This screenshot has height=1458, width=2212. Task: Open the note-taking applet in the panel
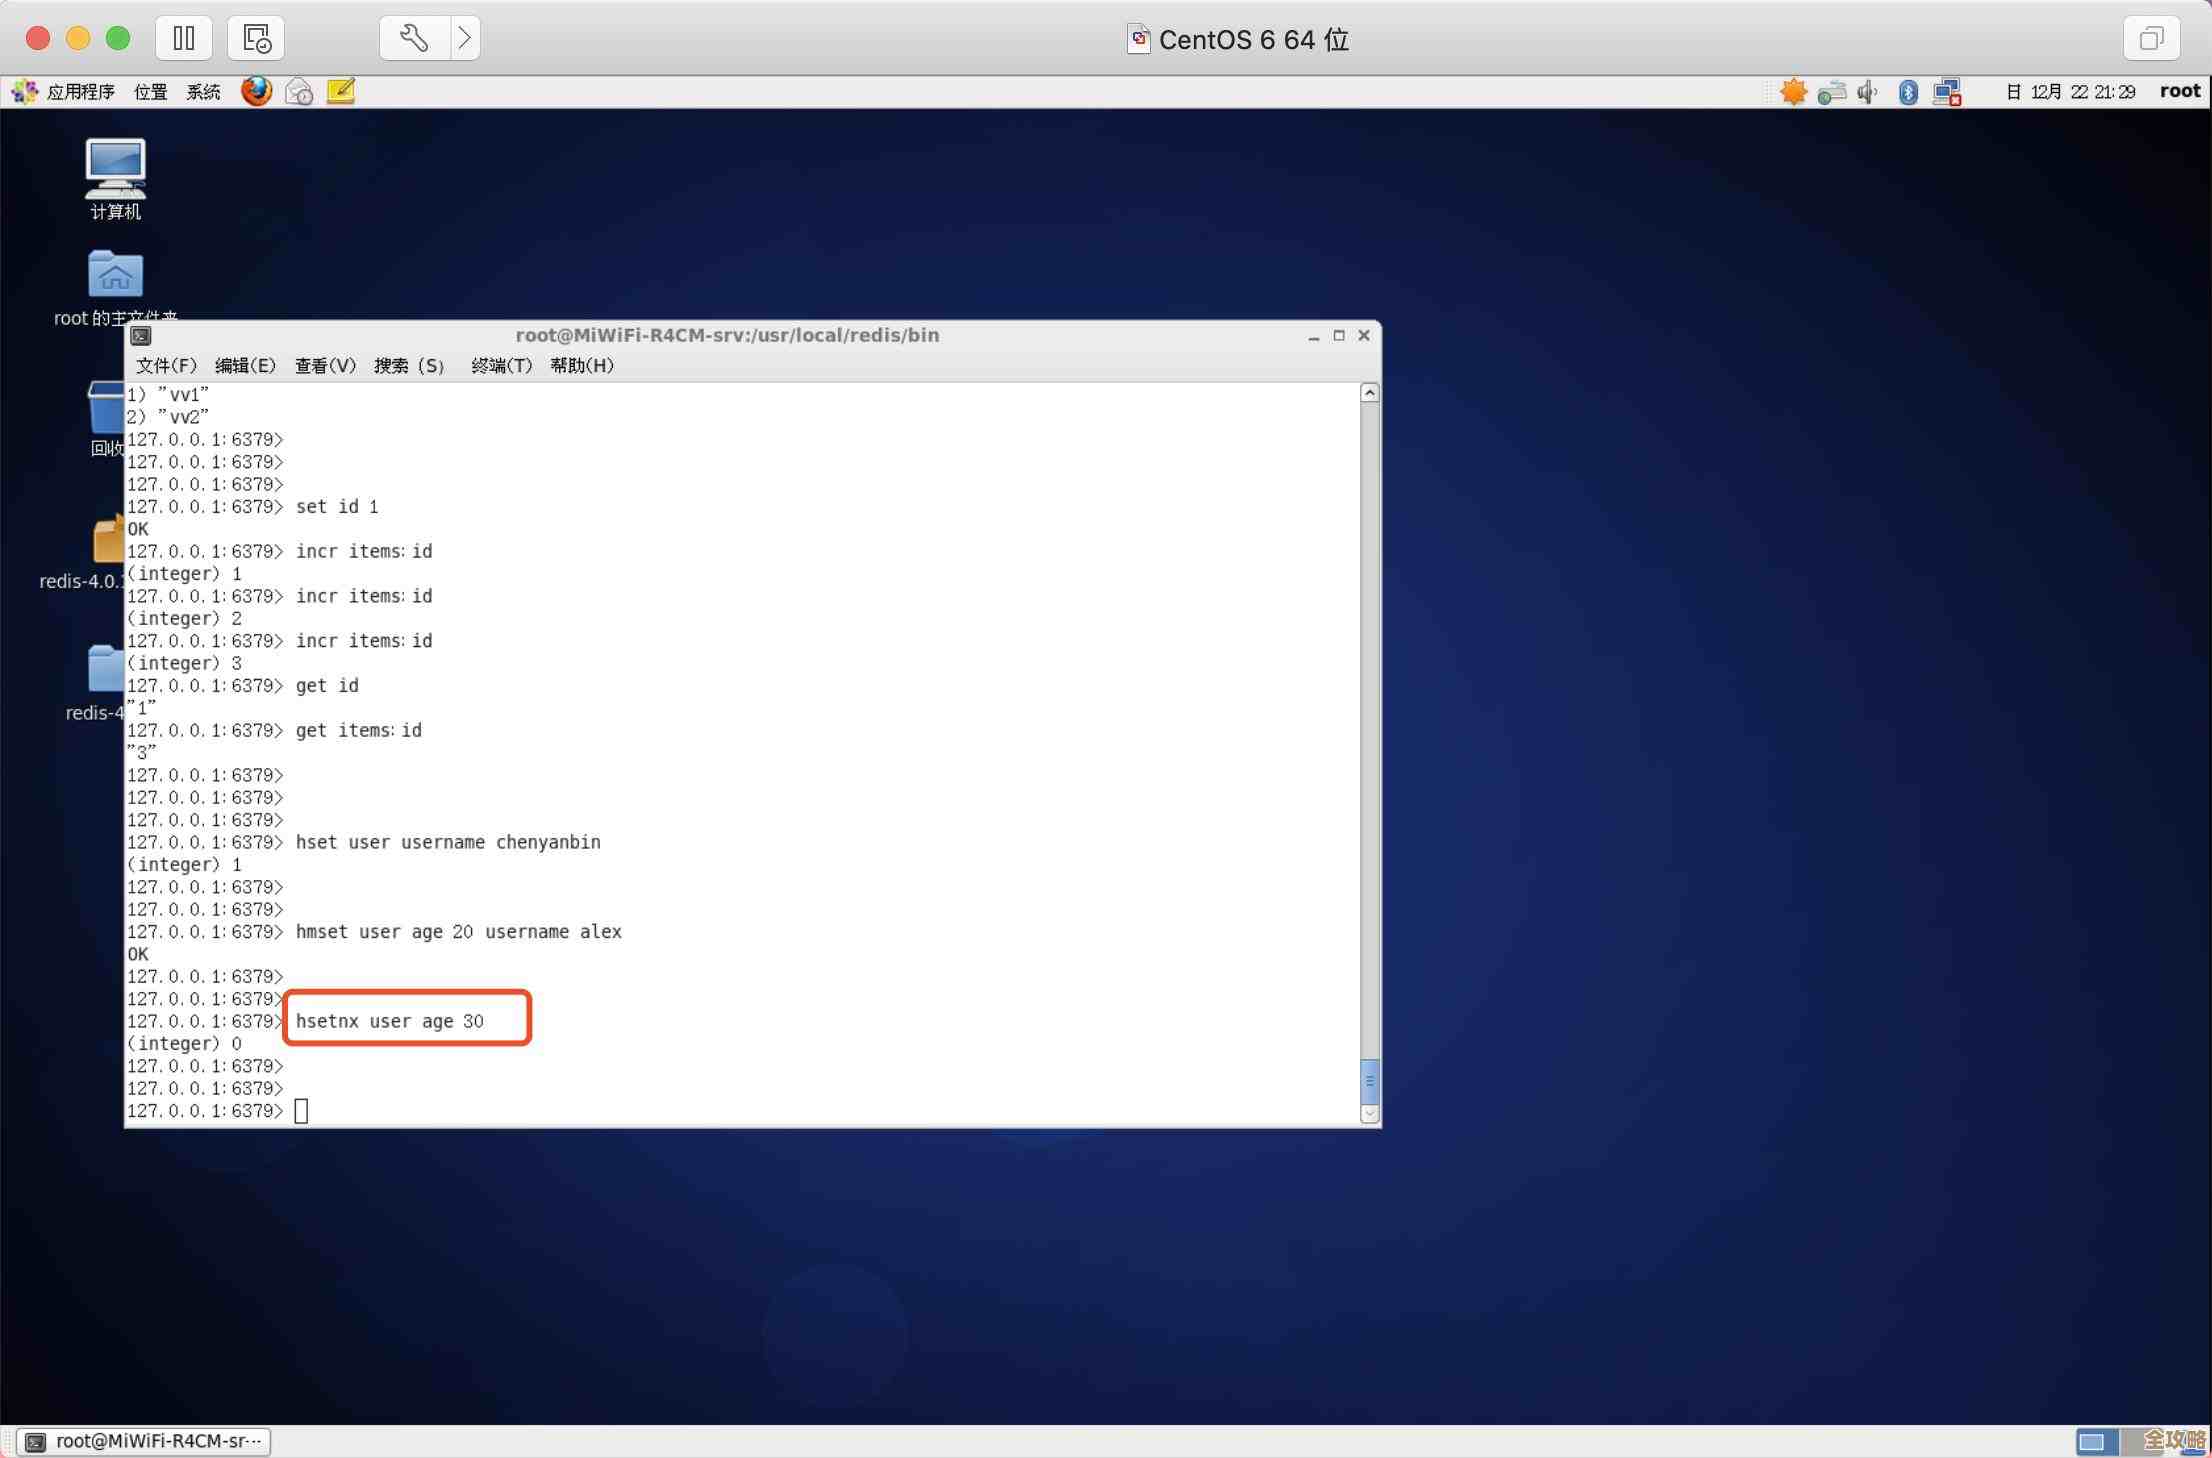tap(341, 91)
